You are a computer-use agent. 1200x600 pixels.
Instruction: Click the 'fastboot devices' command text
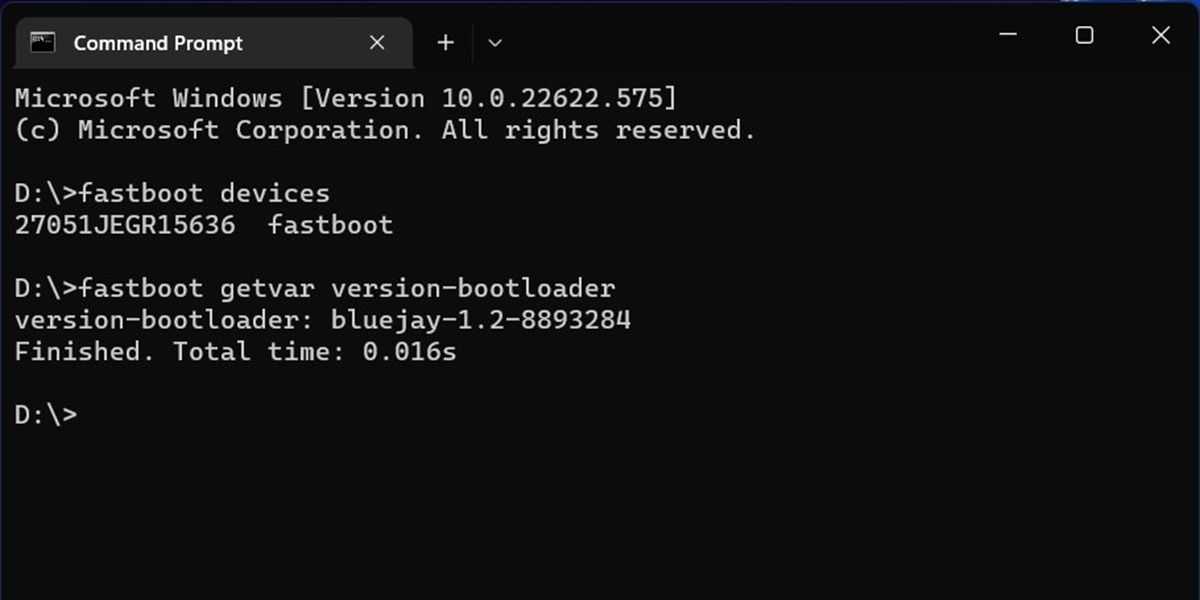pyautogui.click(x=204, y=193)
